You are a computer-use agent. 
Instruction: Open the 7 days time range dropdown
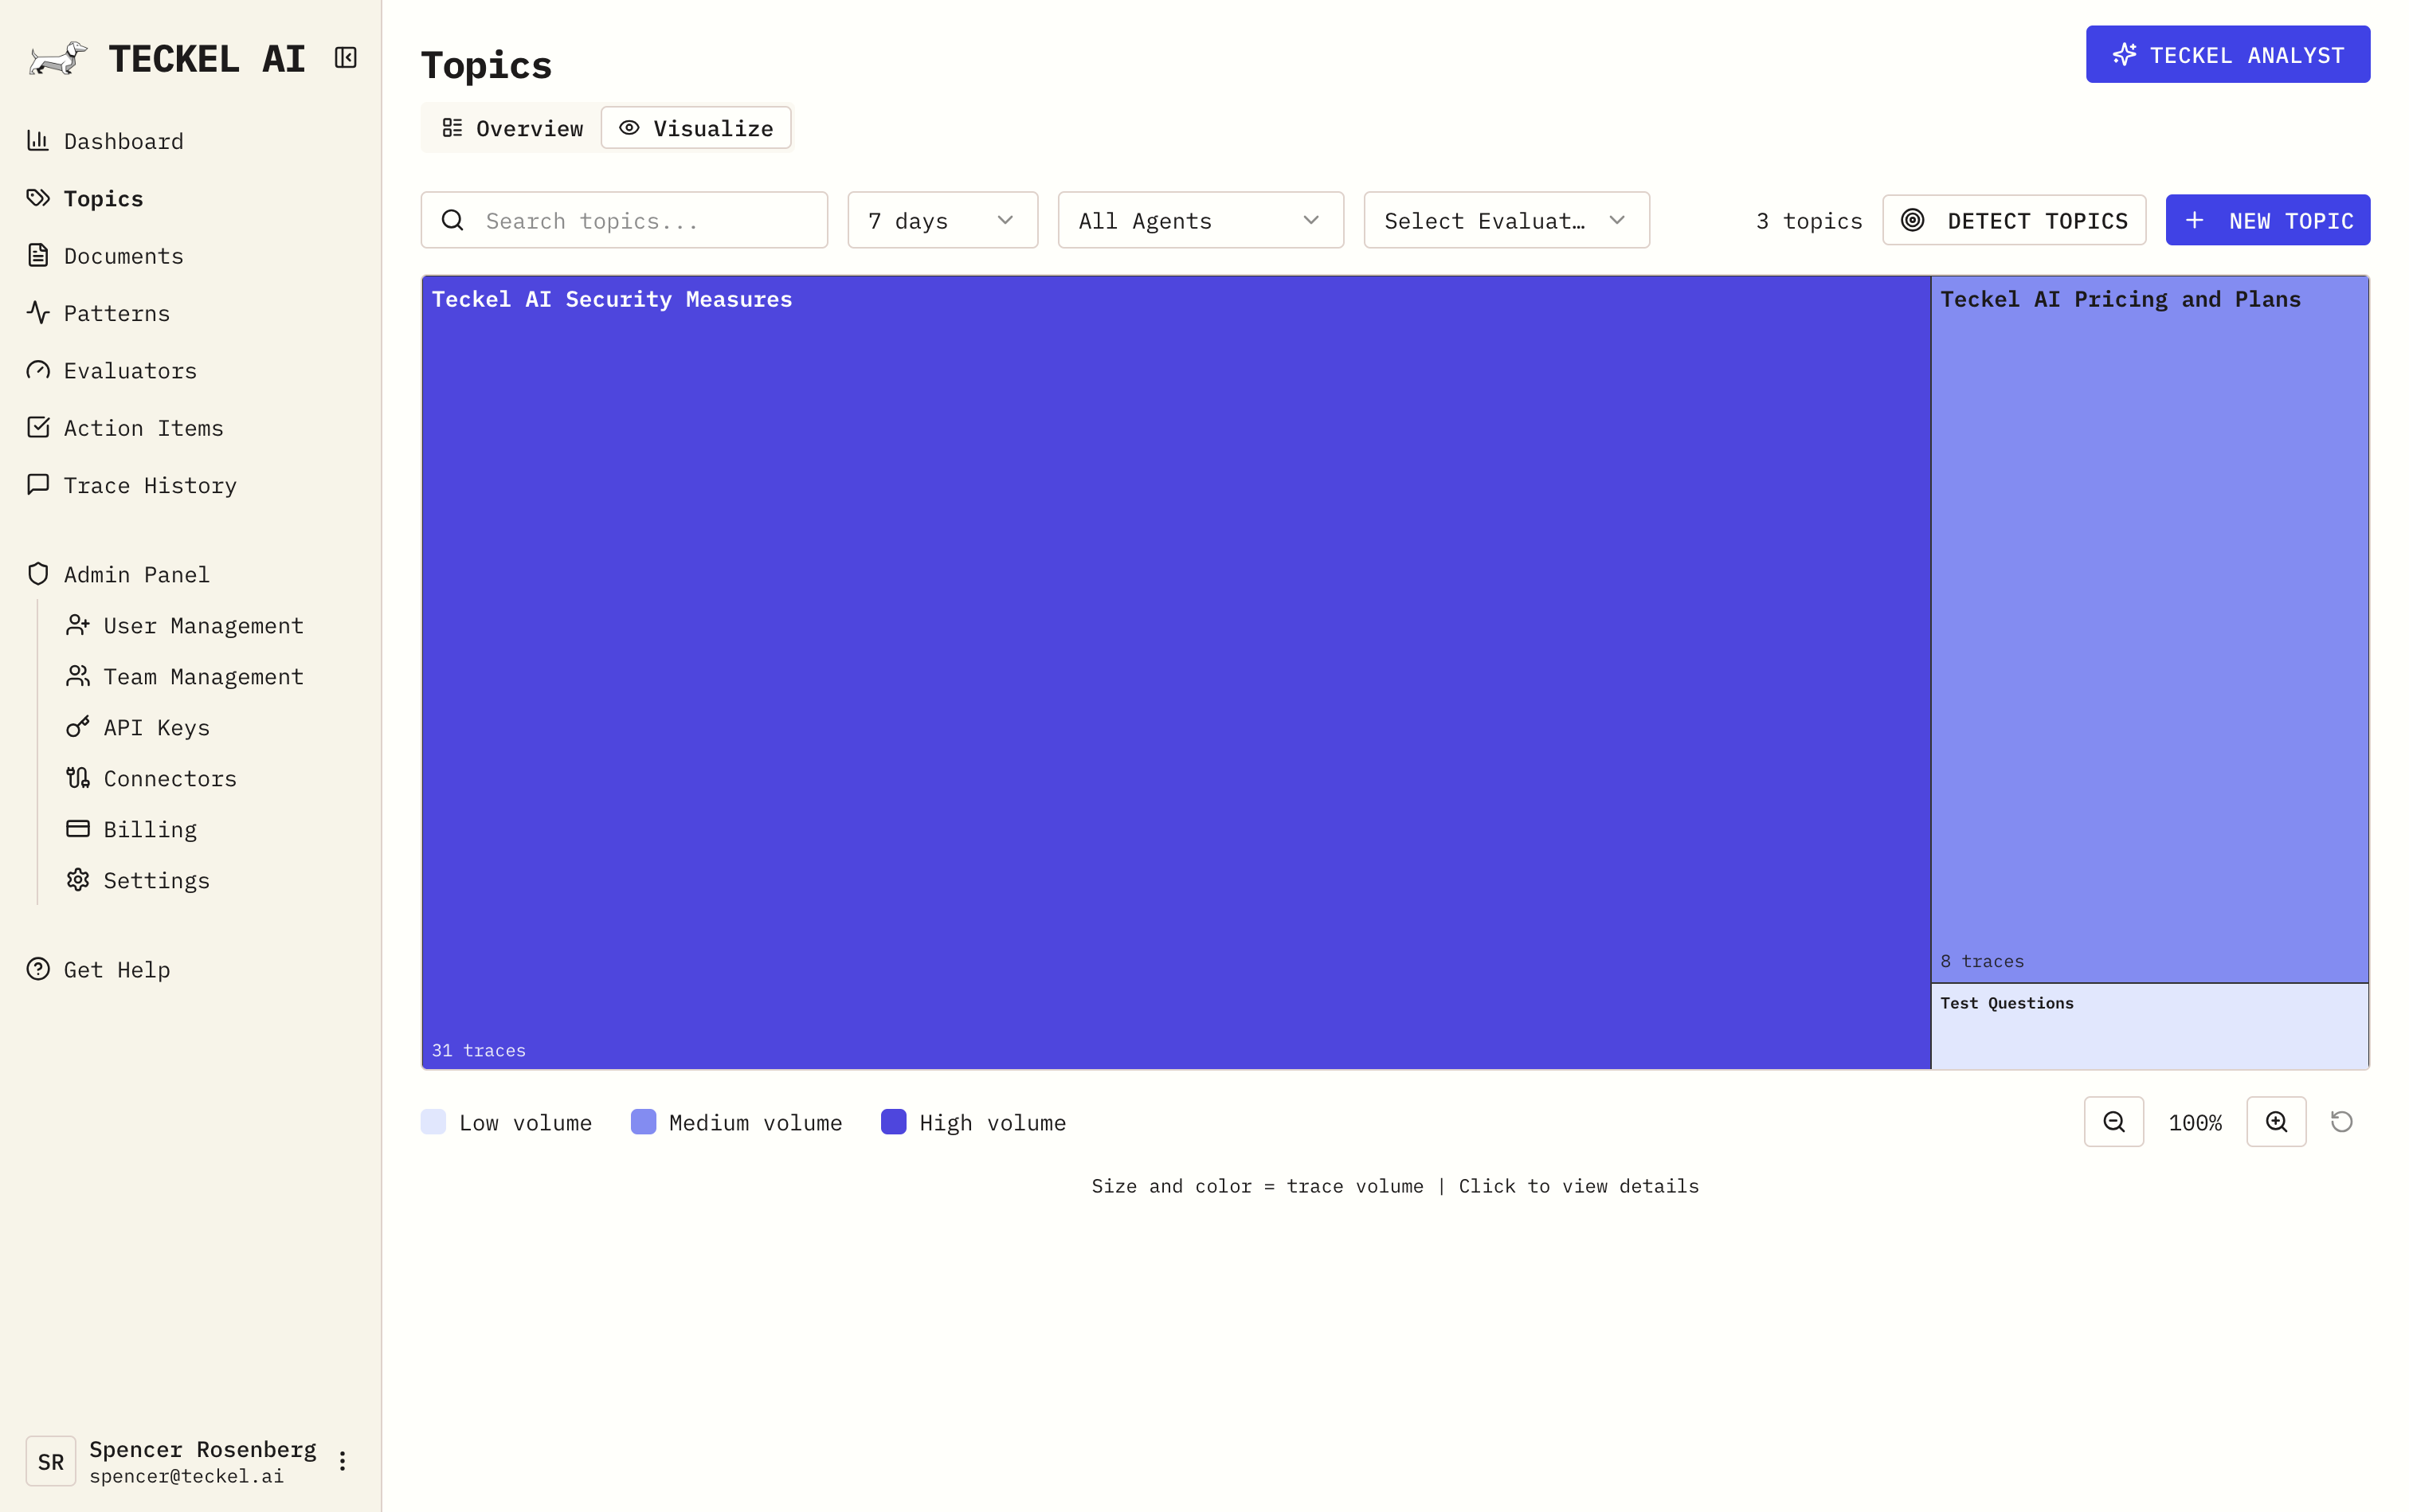click(x=941, y=220)
